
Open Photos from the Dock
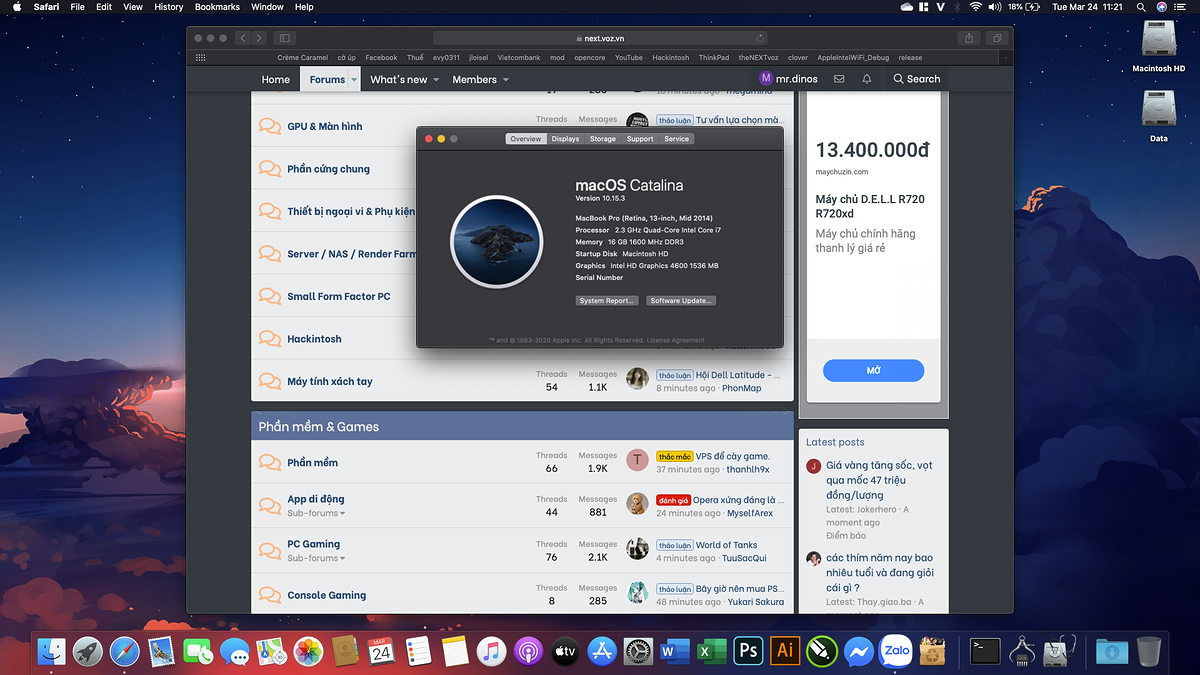pos(308,651)
